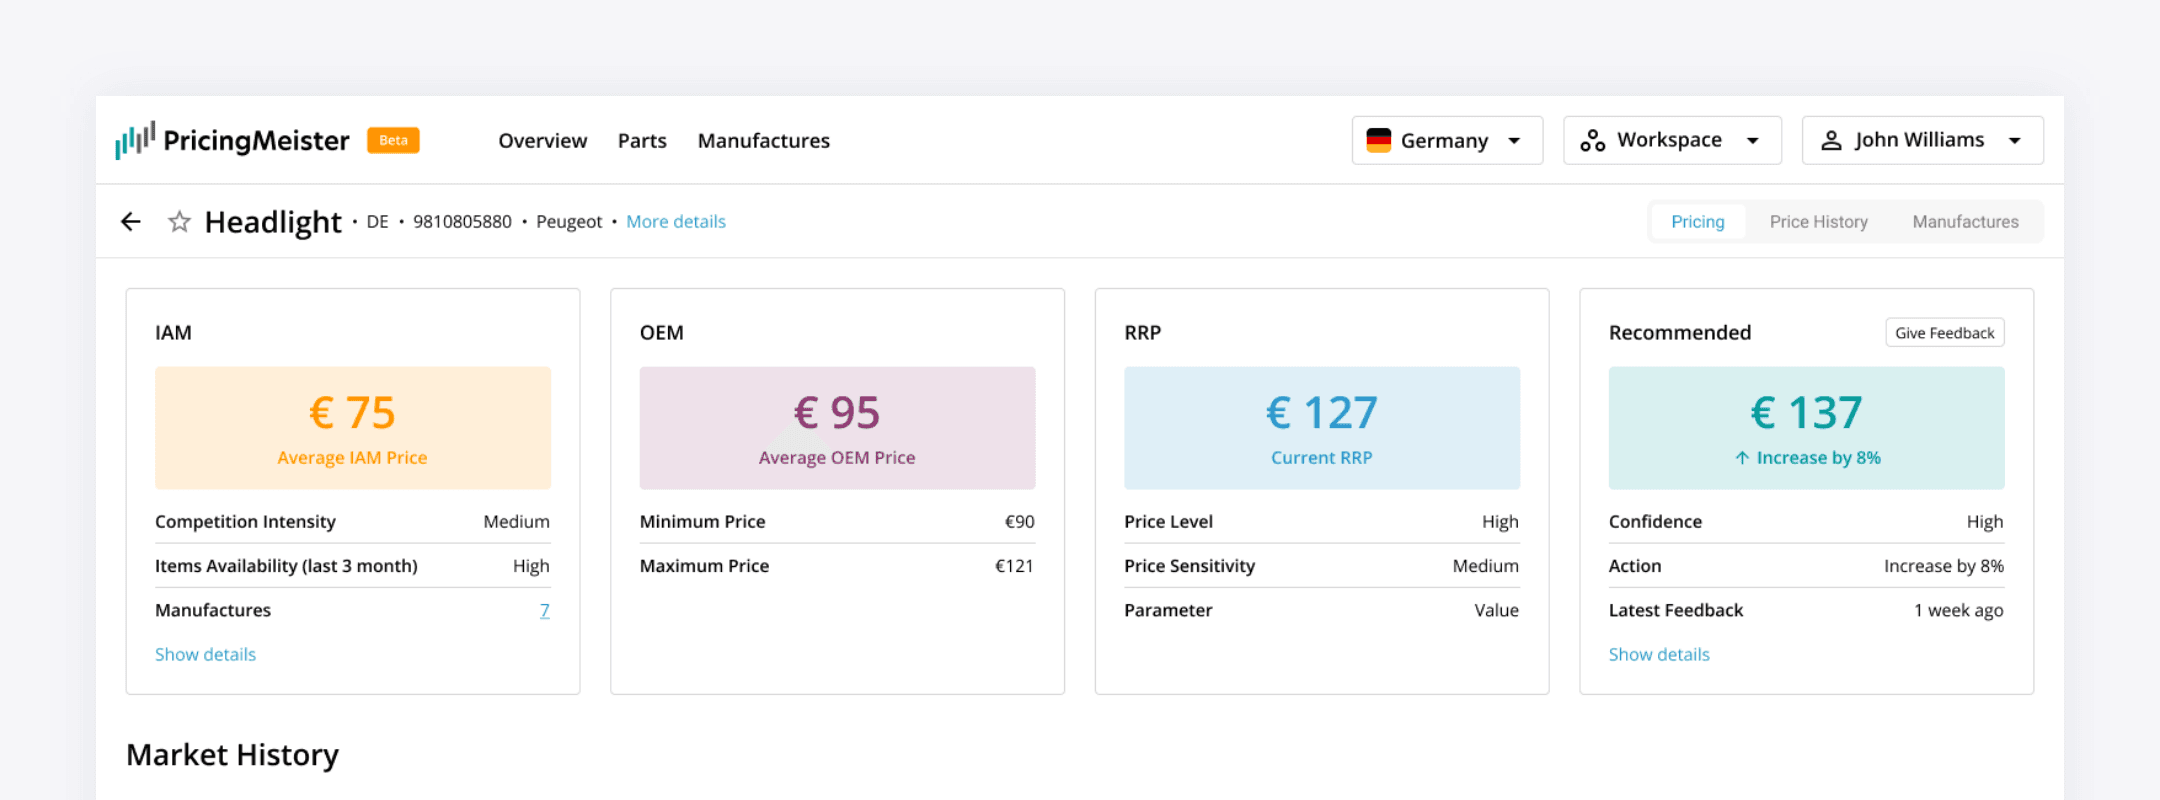Viewport: 2160px width, 800px height.
Task: Click the Germany flag icon
Action: [1379, 140]
